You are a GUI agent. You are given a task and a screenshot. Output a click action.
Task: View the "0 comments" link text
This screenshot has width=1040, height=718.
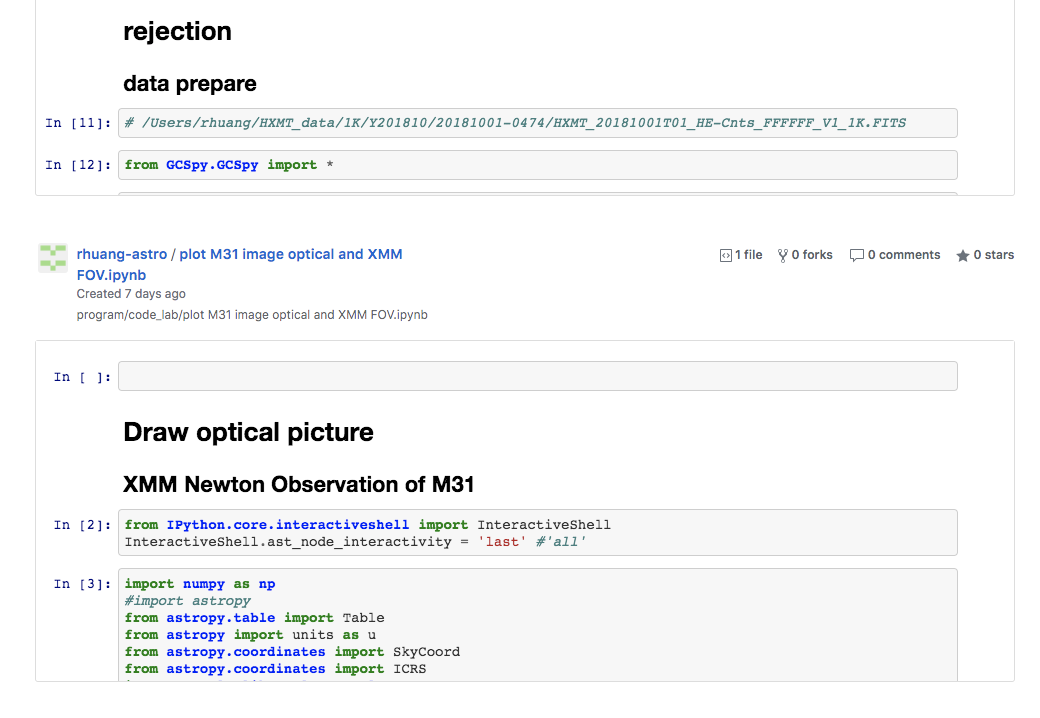pos(904,255)
